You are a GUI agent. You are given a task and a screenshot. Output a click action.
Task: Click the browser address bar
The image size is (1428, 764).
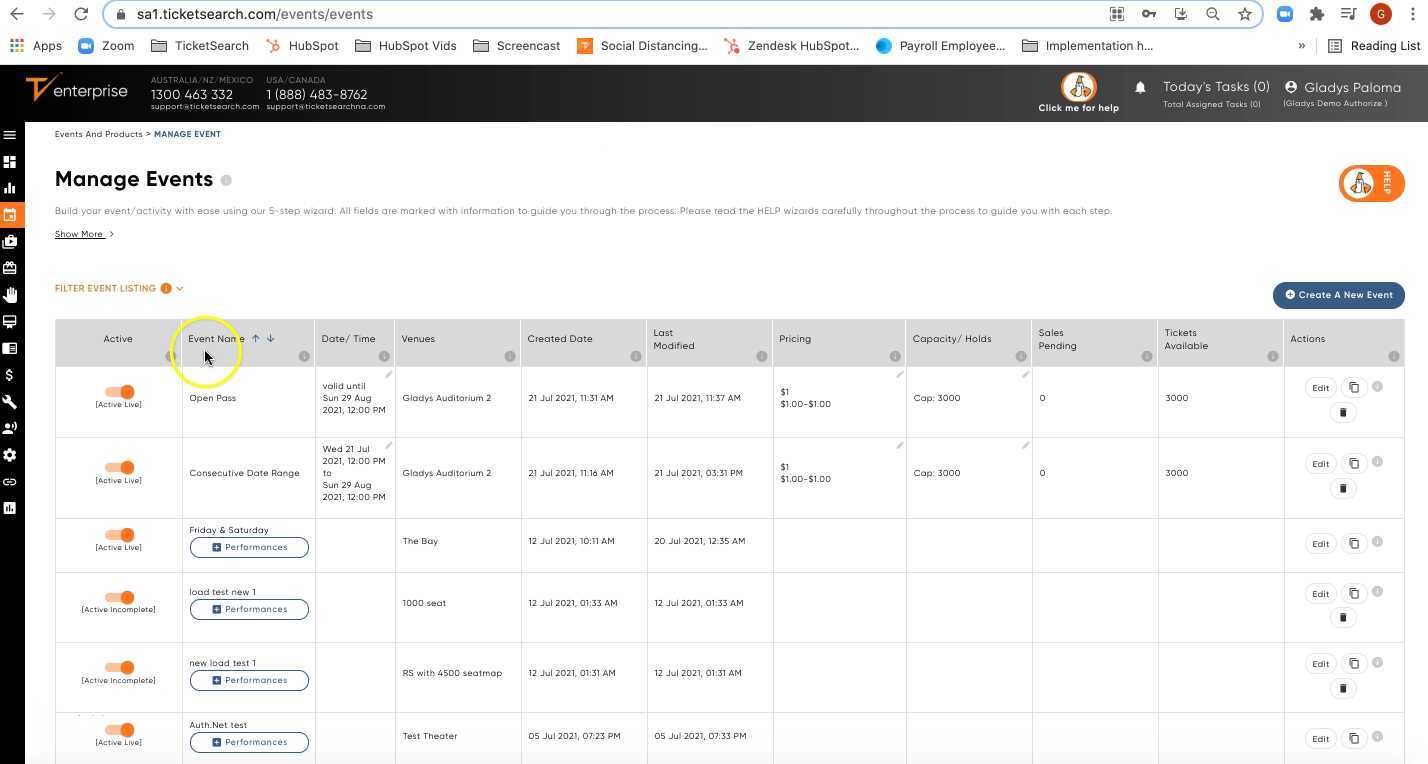600,14
